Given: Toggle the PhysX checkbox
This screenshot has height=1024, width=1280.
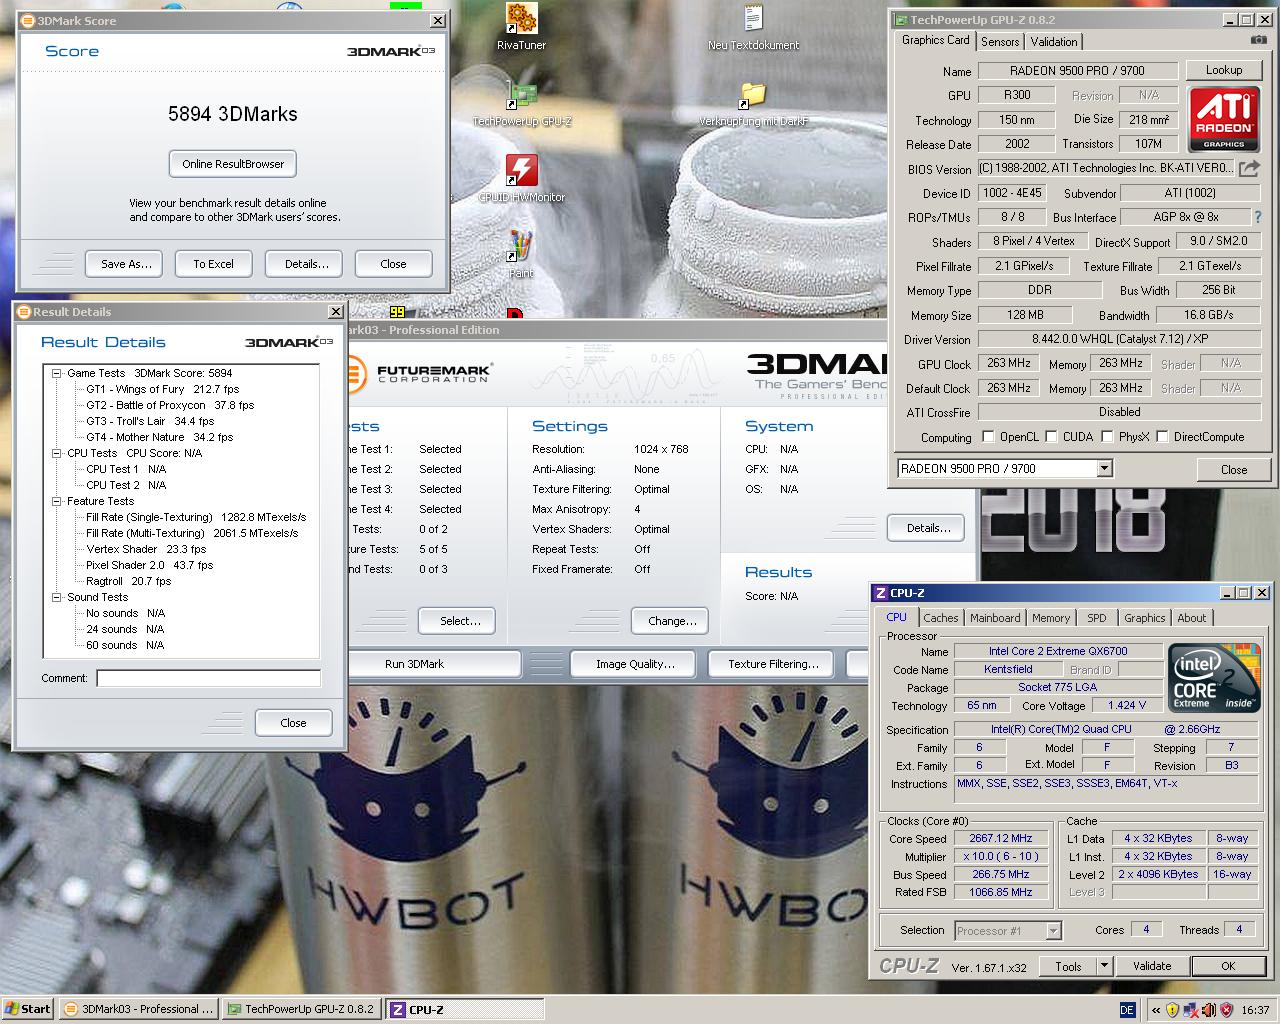Looking at the screenshot, I should [1107, 437].
